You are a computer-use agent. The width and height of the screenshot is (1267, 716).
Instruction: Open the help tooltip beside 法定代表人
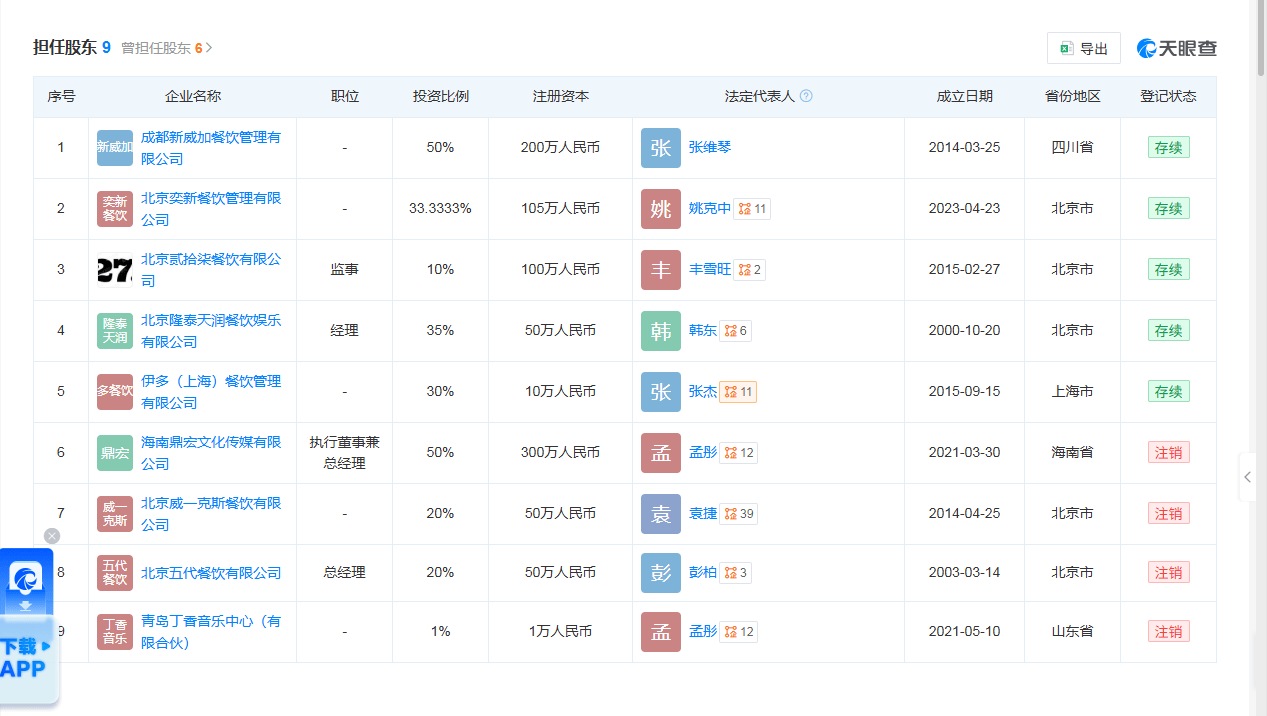tap(807, 95)
